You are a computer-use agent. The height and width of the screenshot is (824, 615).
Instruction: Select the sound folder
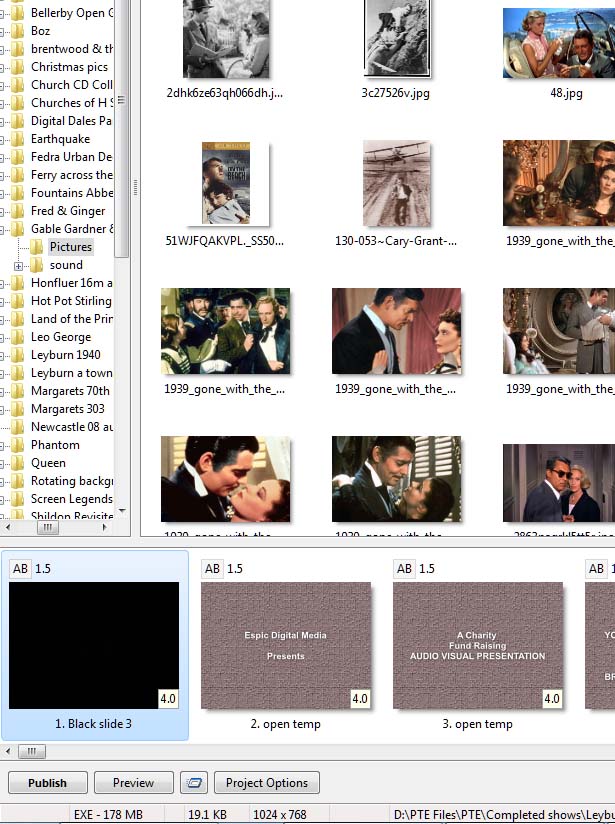click(x=66, y=265)
